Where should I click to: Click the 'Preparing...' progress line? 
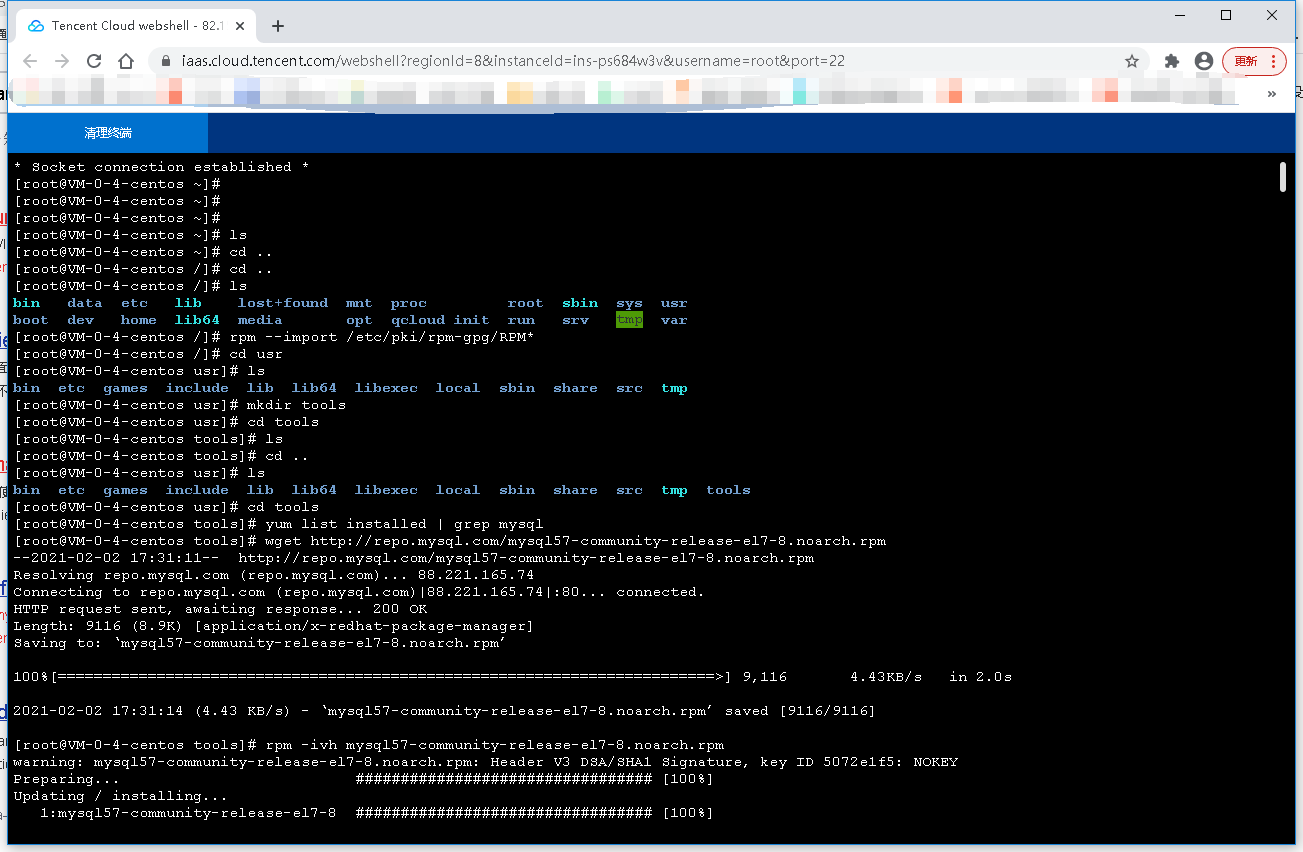pyautogui.click(x=363, y=779)
